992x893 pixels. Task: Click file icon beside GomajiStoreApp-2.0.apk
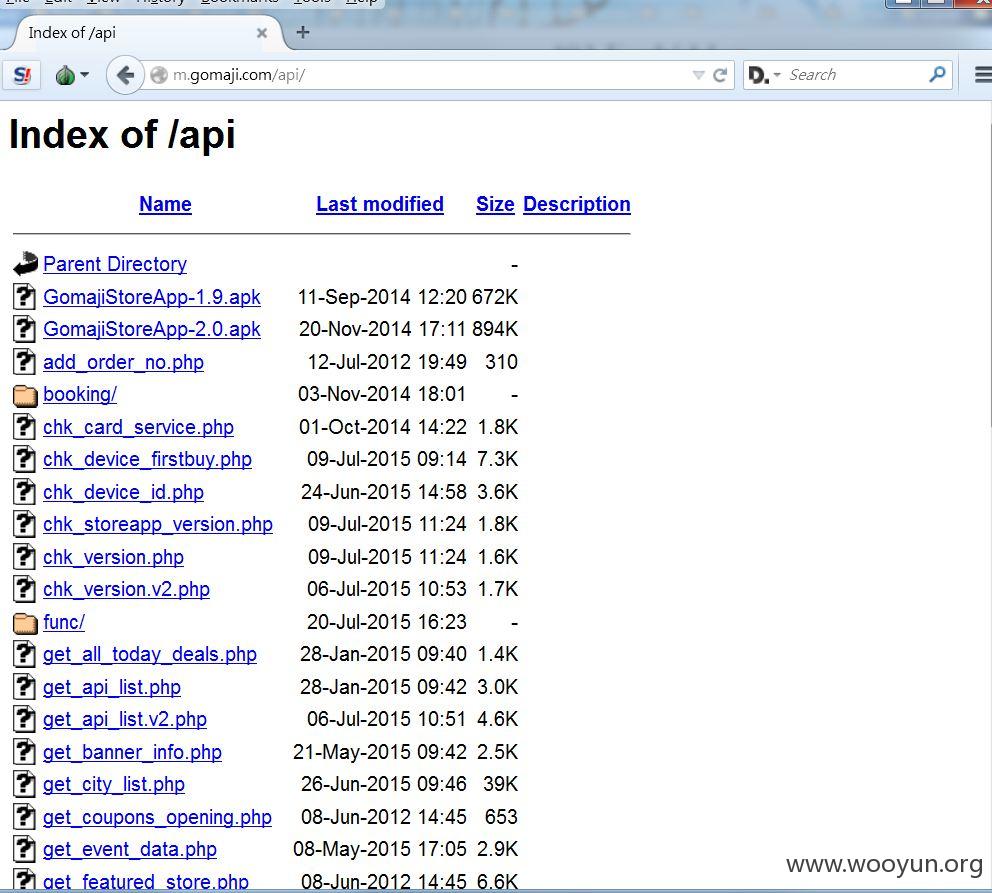pyautogui.click(x=25, y=329)
